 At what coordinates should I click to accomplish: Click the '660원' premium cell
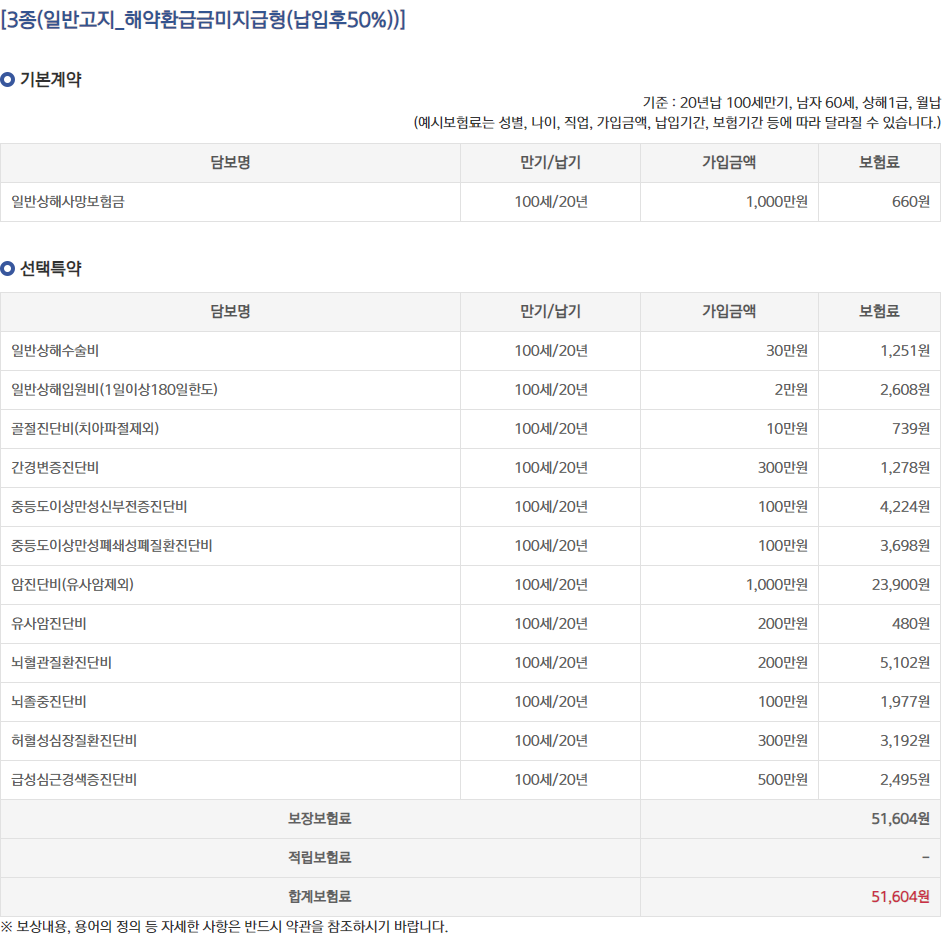coord(911,202)
